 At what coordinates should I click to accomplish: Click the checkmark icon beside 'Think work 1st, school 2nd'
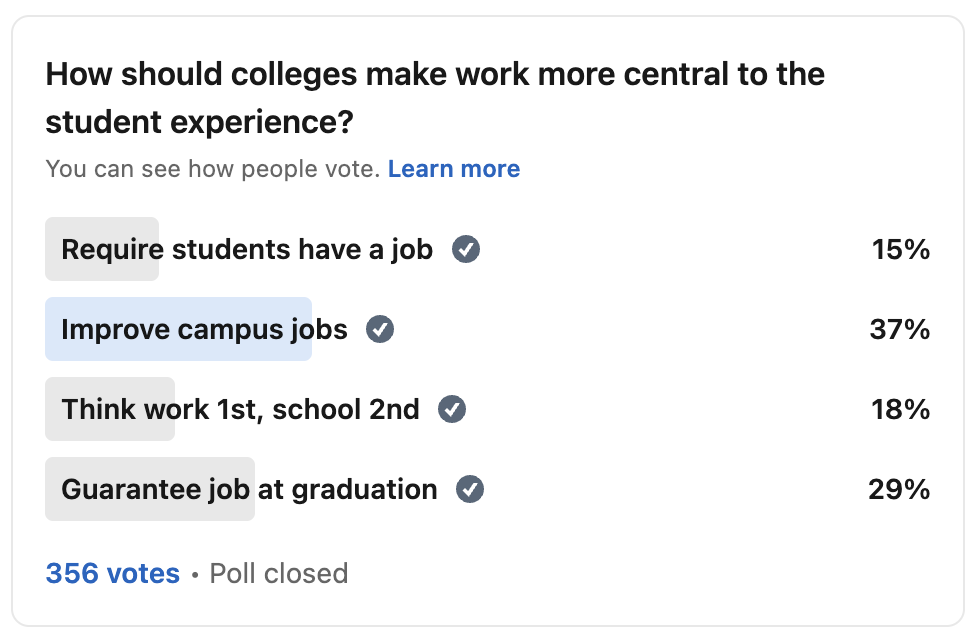tap(451, 409)
